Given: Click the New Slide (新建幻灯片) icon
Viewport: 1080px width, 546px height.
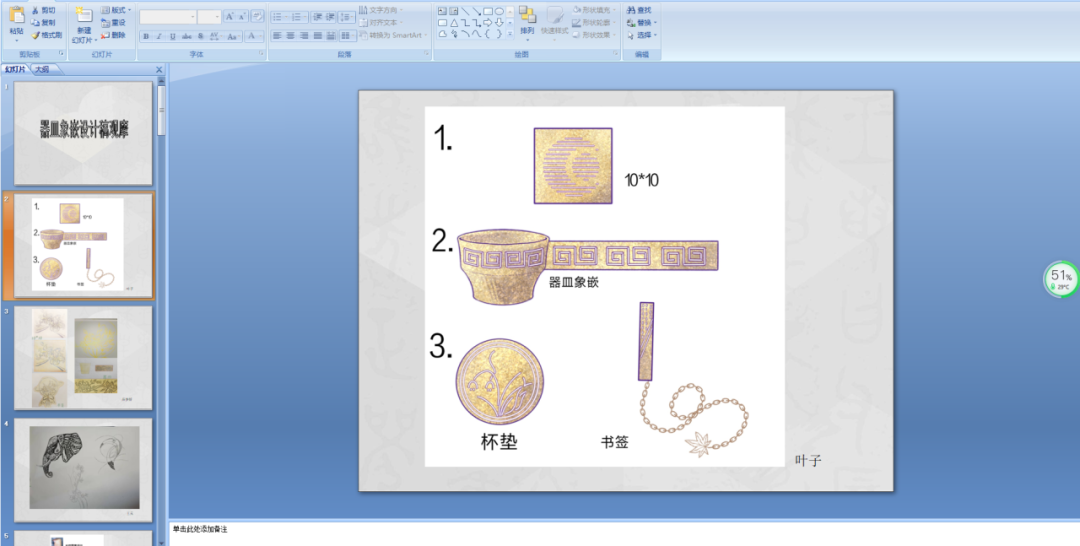Looking at the screenshot, I should [x=84, y=15].
